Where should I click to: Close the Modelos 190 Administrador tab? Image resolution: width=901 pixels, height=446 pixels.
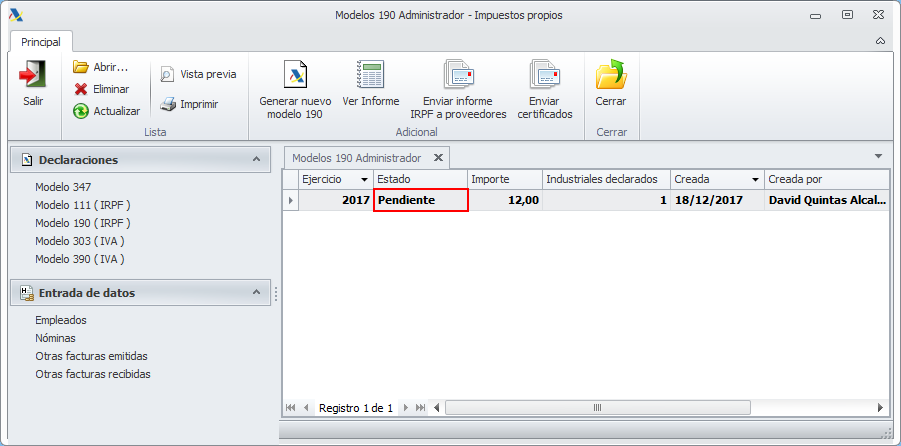tap(438, 158)
